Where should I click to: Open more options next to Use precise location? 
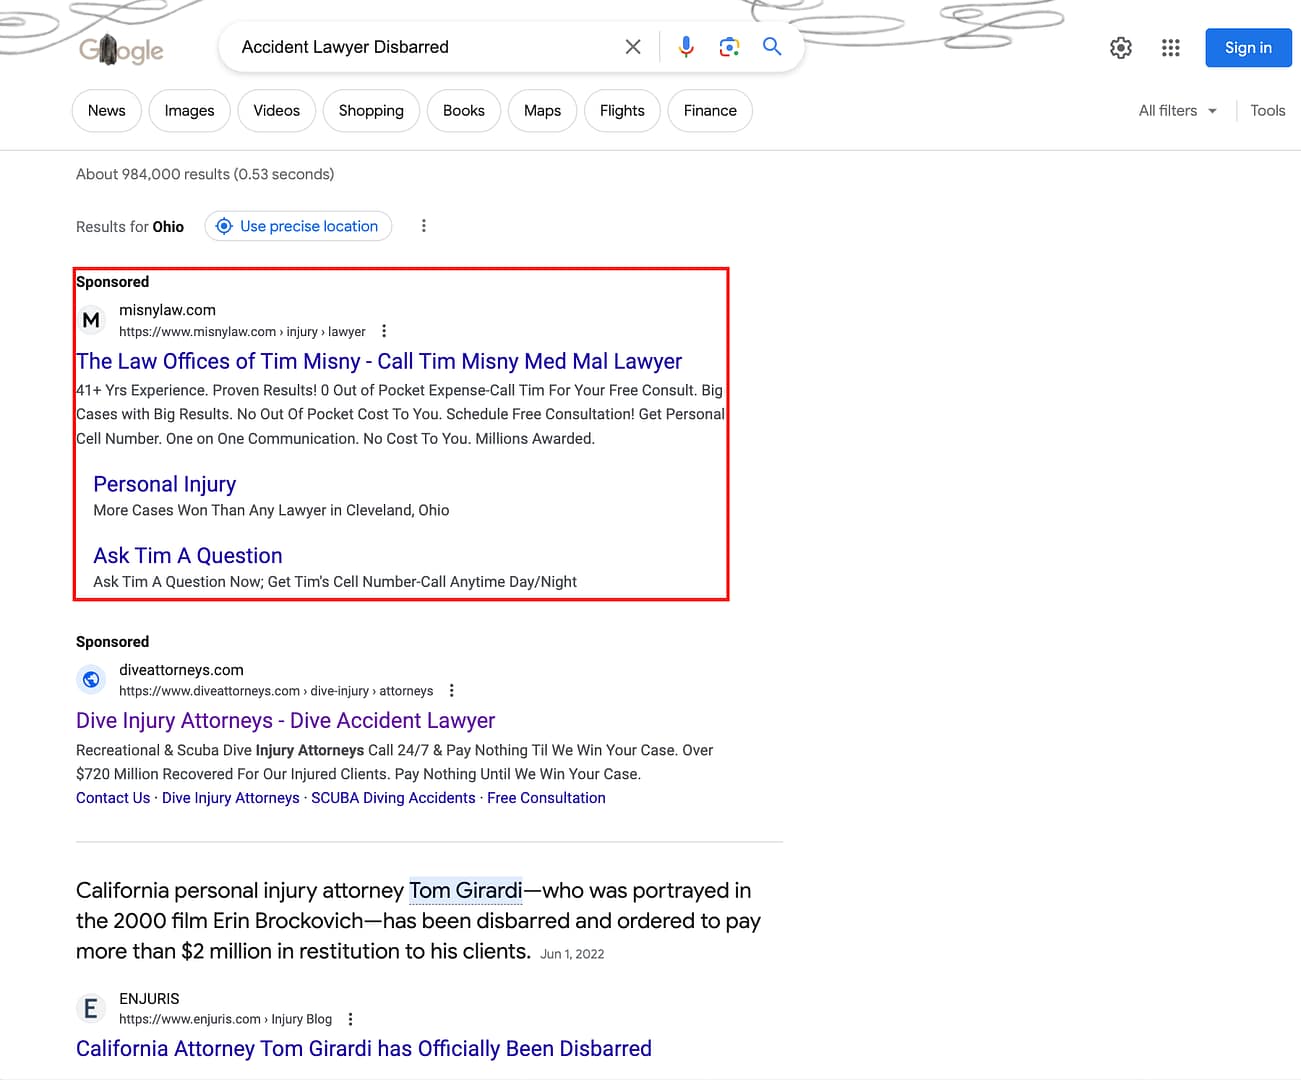tap(424, 226)
